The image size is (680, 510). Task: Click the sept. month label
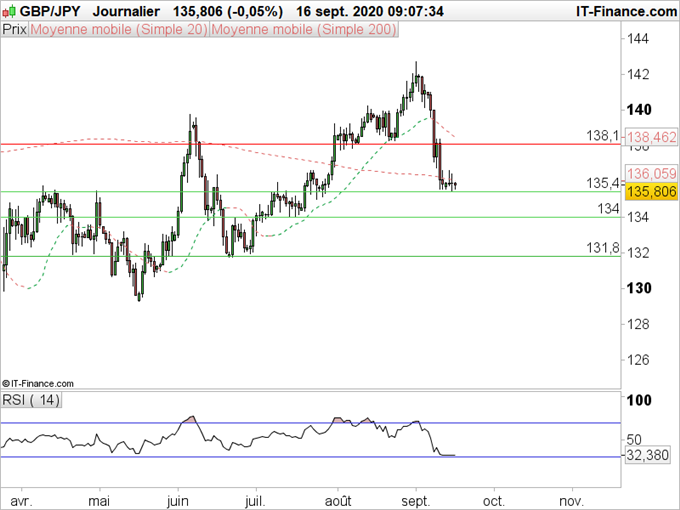415,502
